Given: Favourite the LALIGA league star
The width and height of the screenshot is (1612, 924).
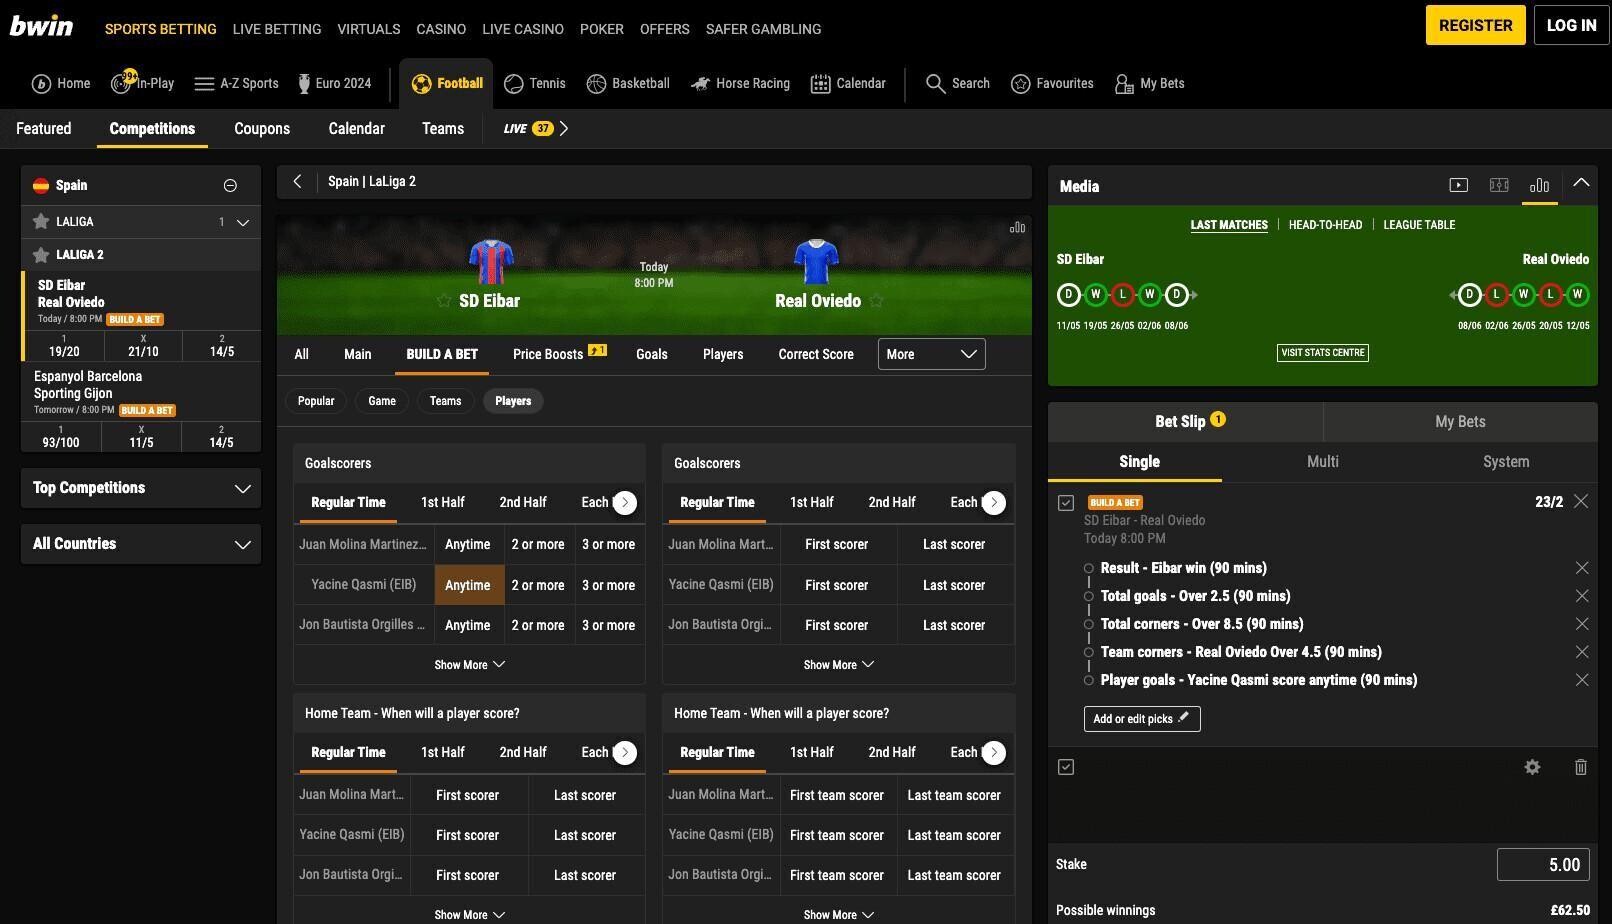Looking at the screenshot, I should pyautogui.click(x=41, y=222).
